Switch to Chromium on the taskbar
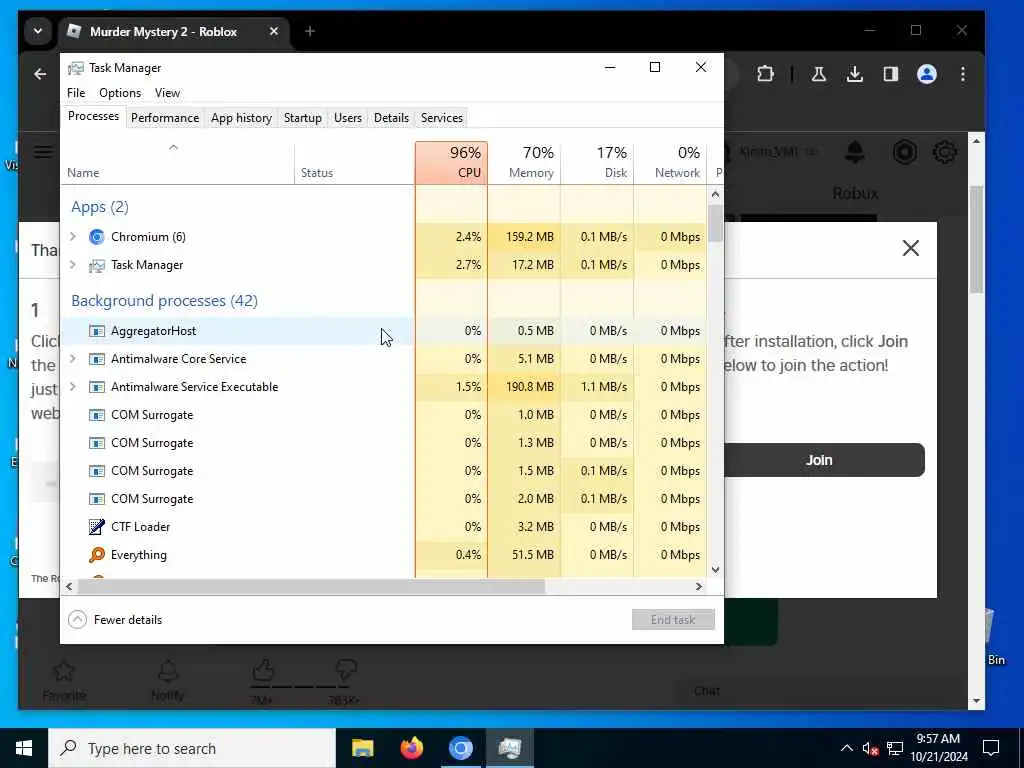 coord(460,748)
